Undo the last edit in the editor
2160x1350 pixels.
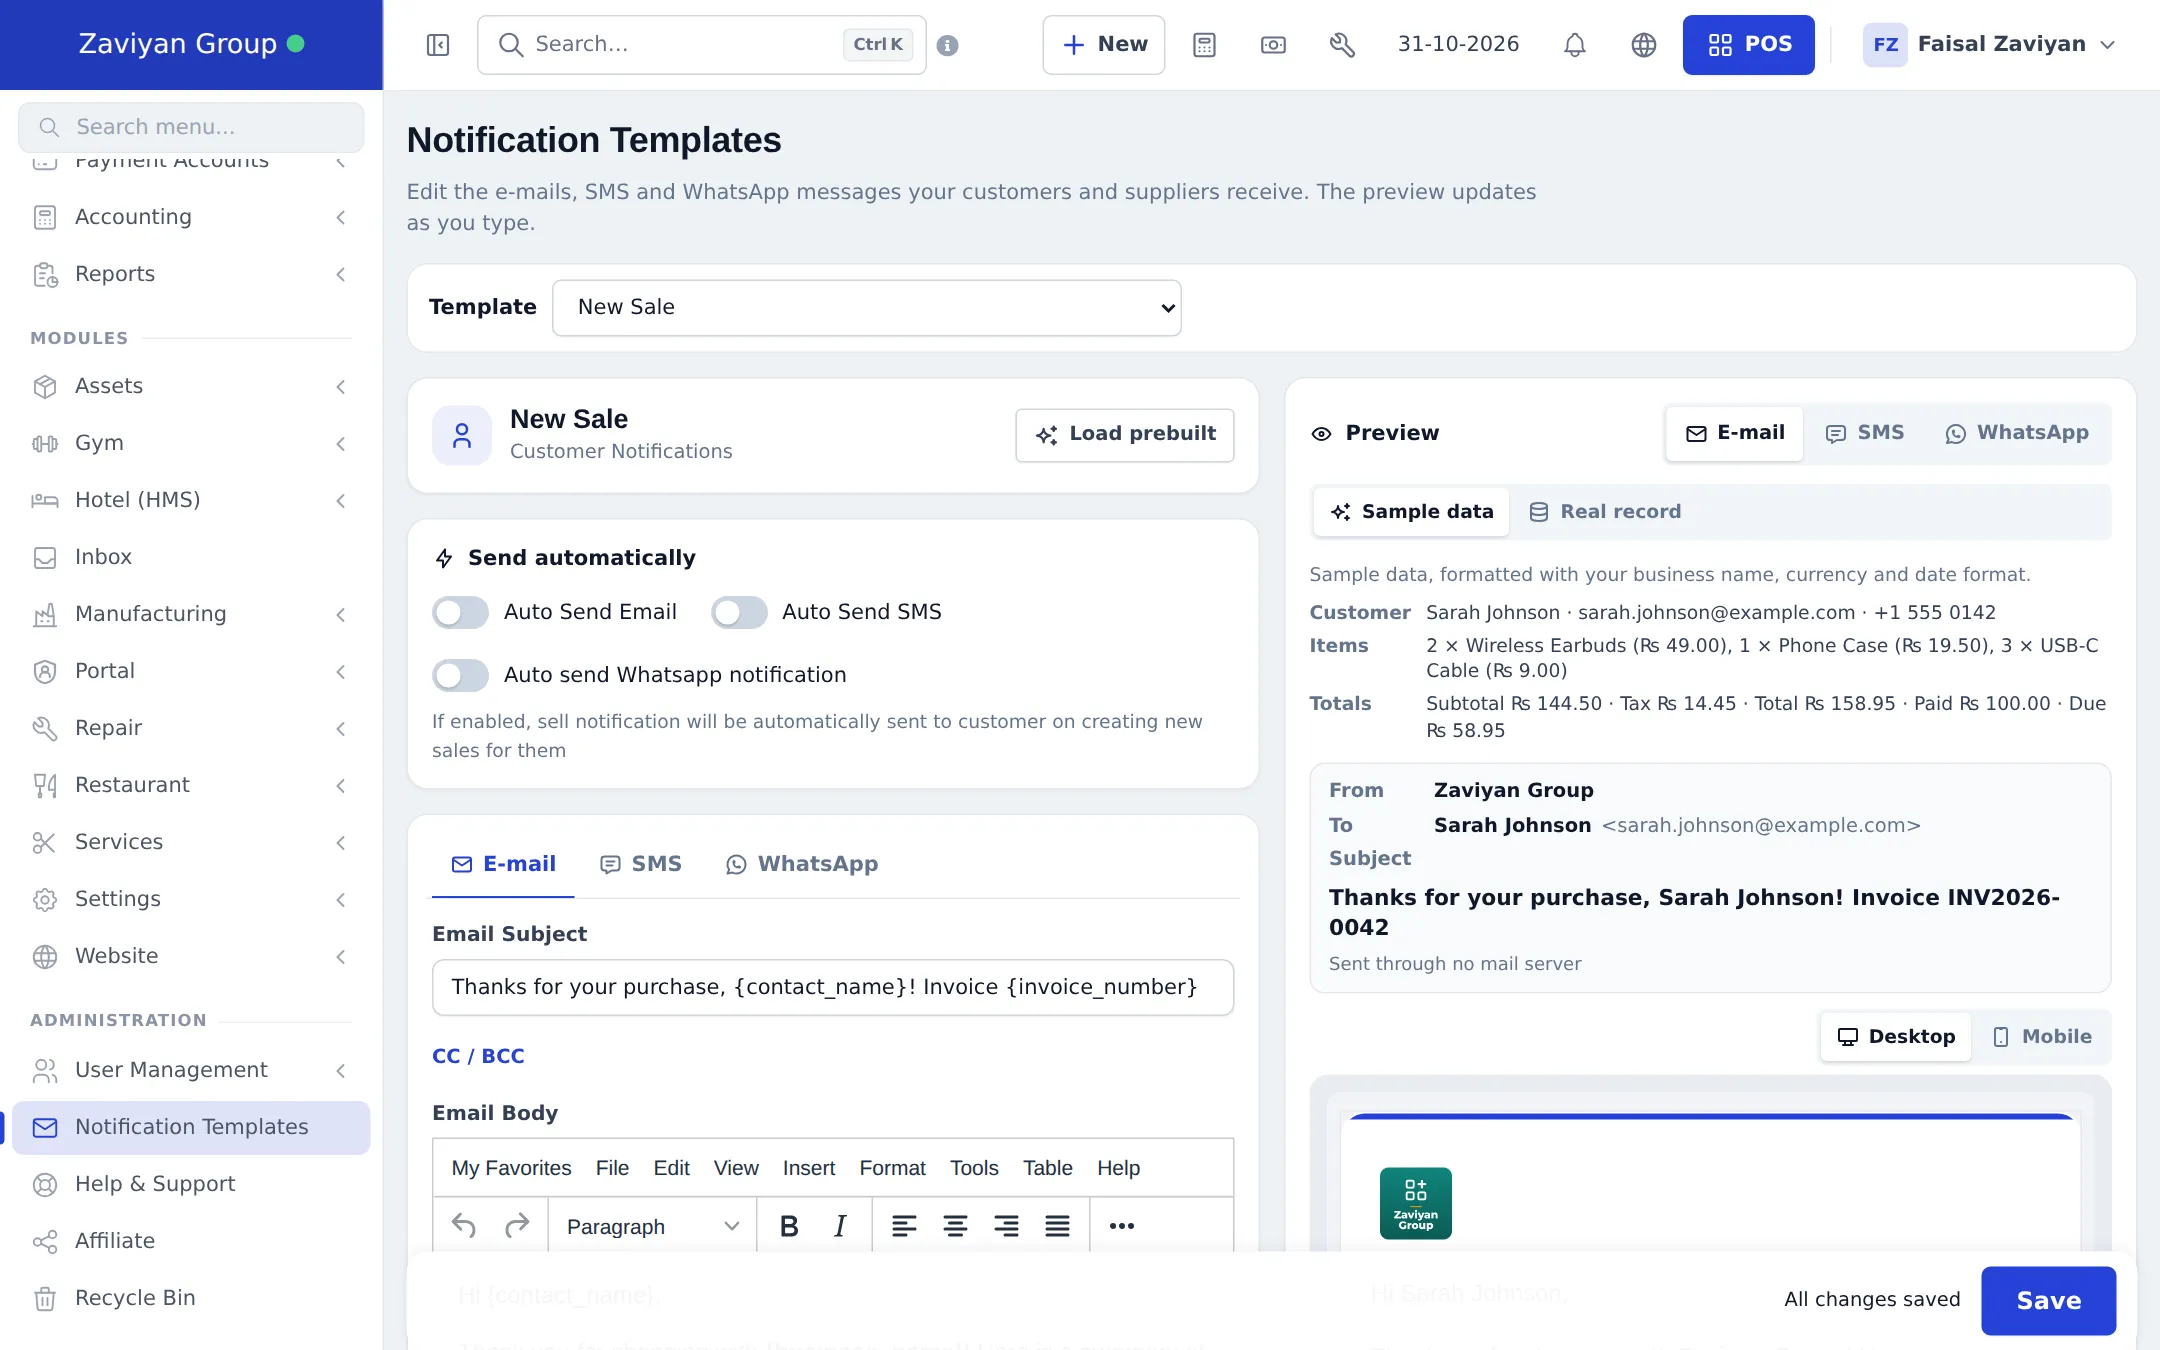point(464,1226)
